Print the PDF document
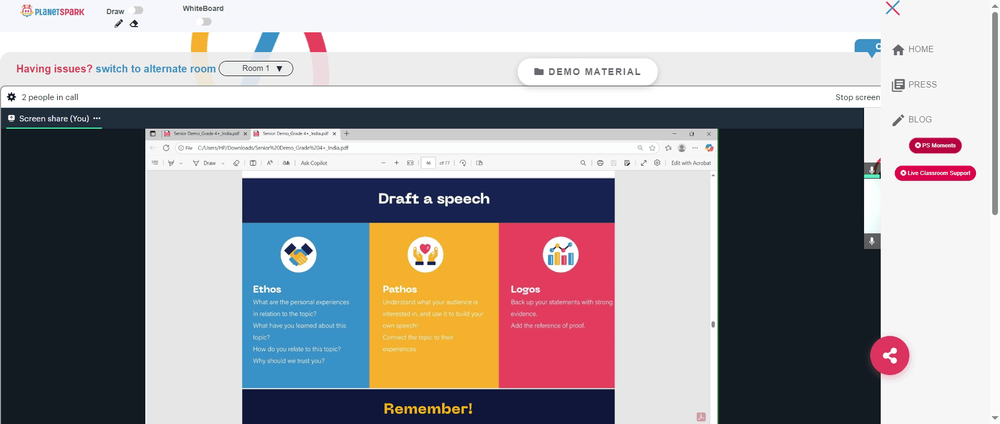This screenshot has height=424, width=1000. click(600, 163)
